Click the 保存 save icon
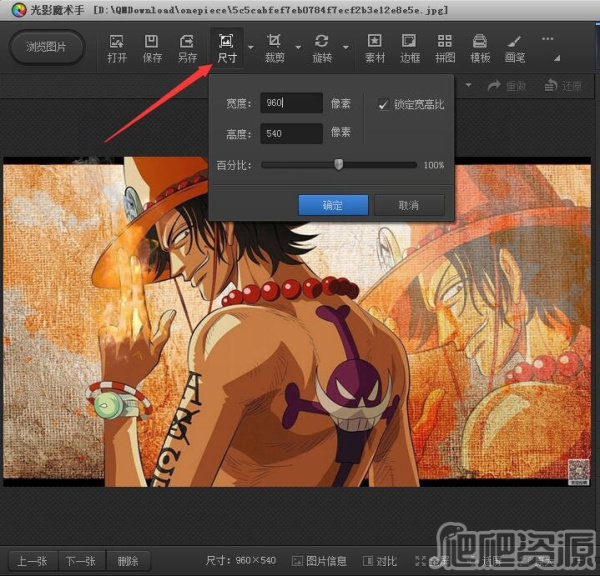Image resolution: width=600 pixels, height=576 pixels. (152, 48)
